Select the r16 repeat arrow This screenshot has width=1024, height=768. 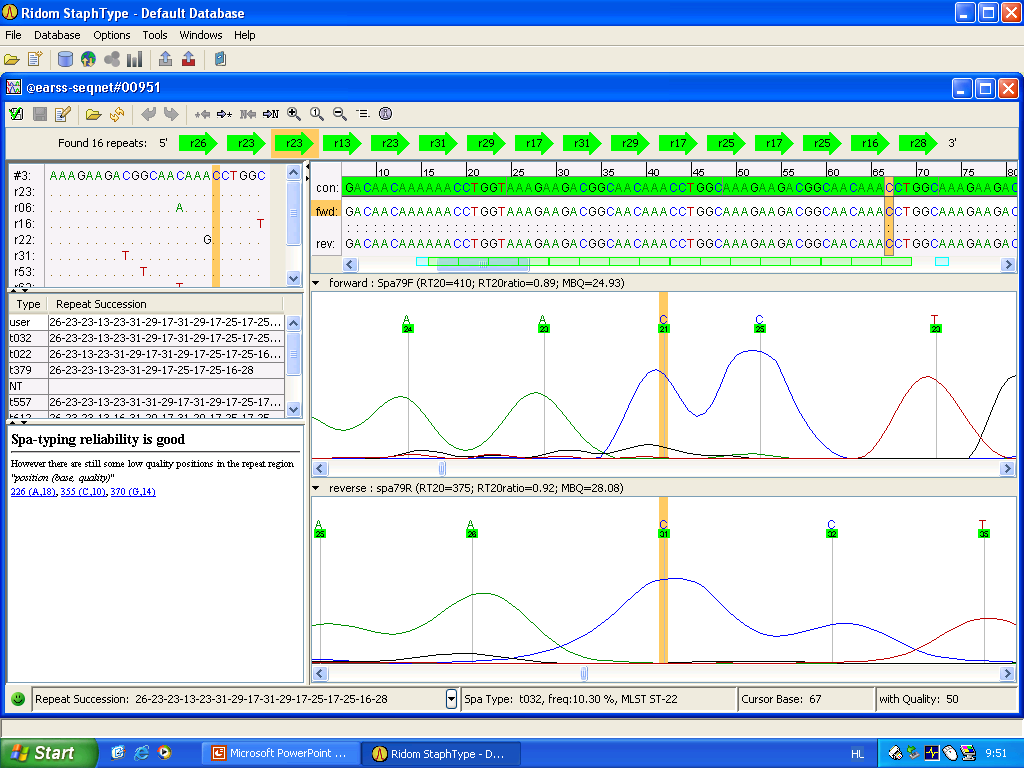tap(870, 143)
